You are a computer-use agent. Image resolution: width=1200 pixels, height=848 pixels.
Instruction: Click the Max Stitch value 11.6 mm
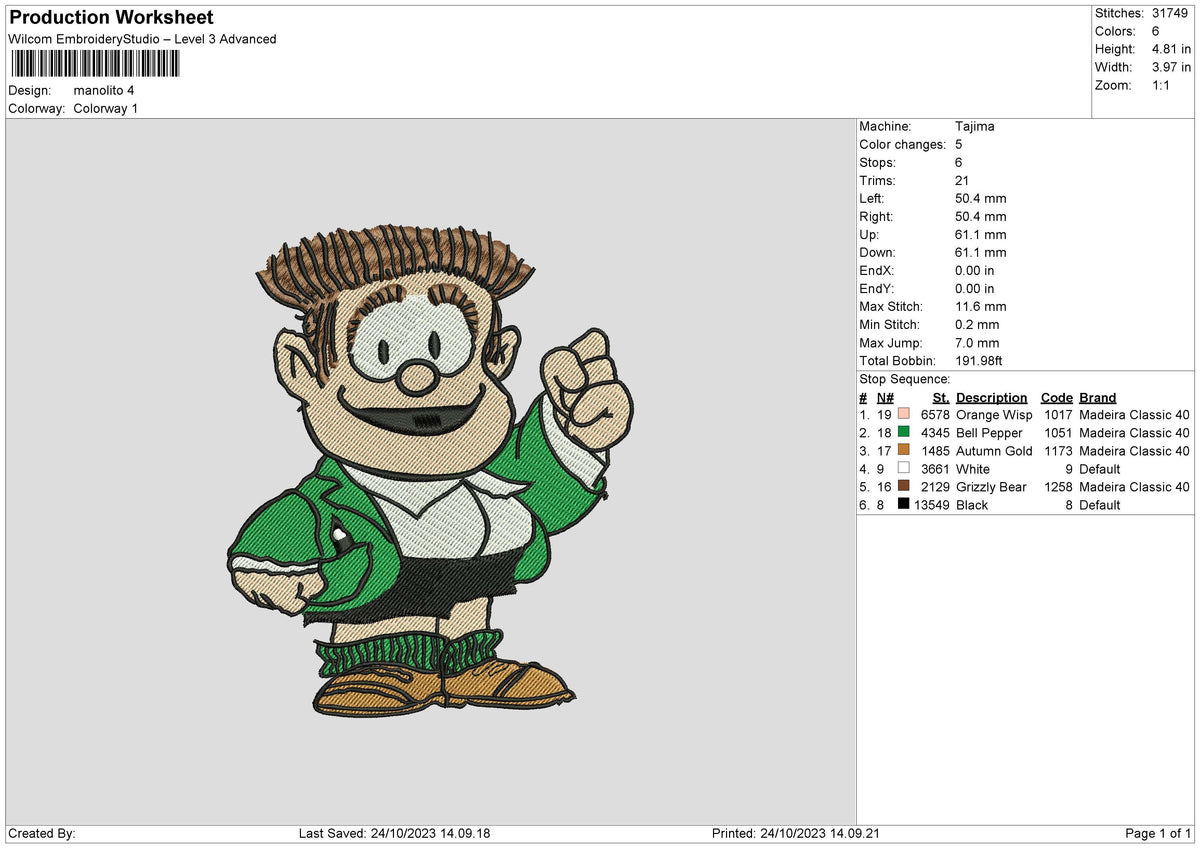[981, 306]
